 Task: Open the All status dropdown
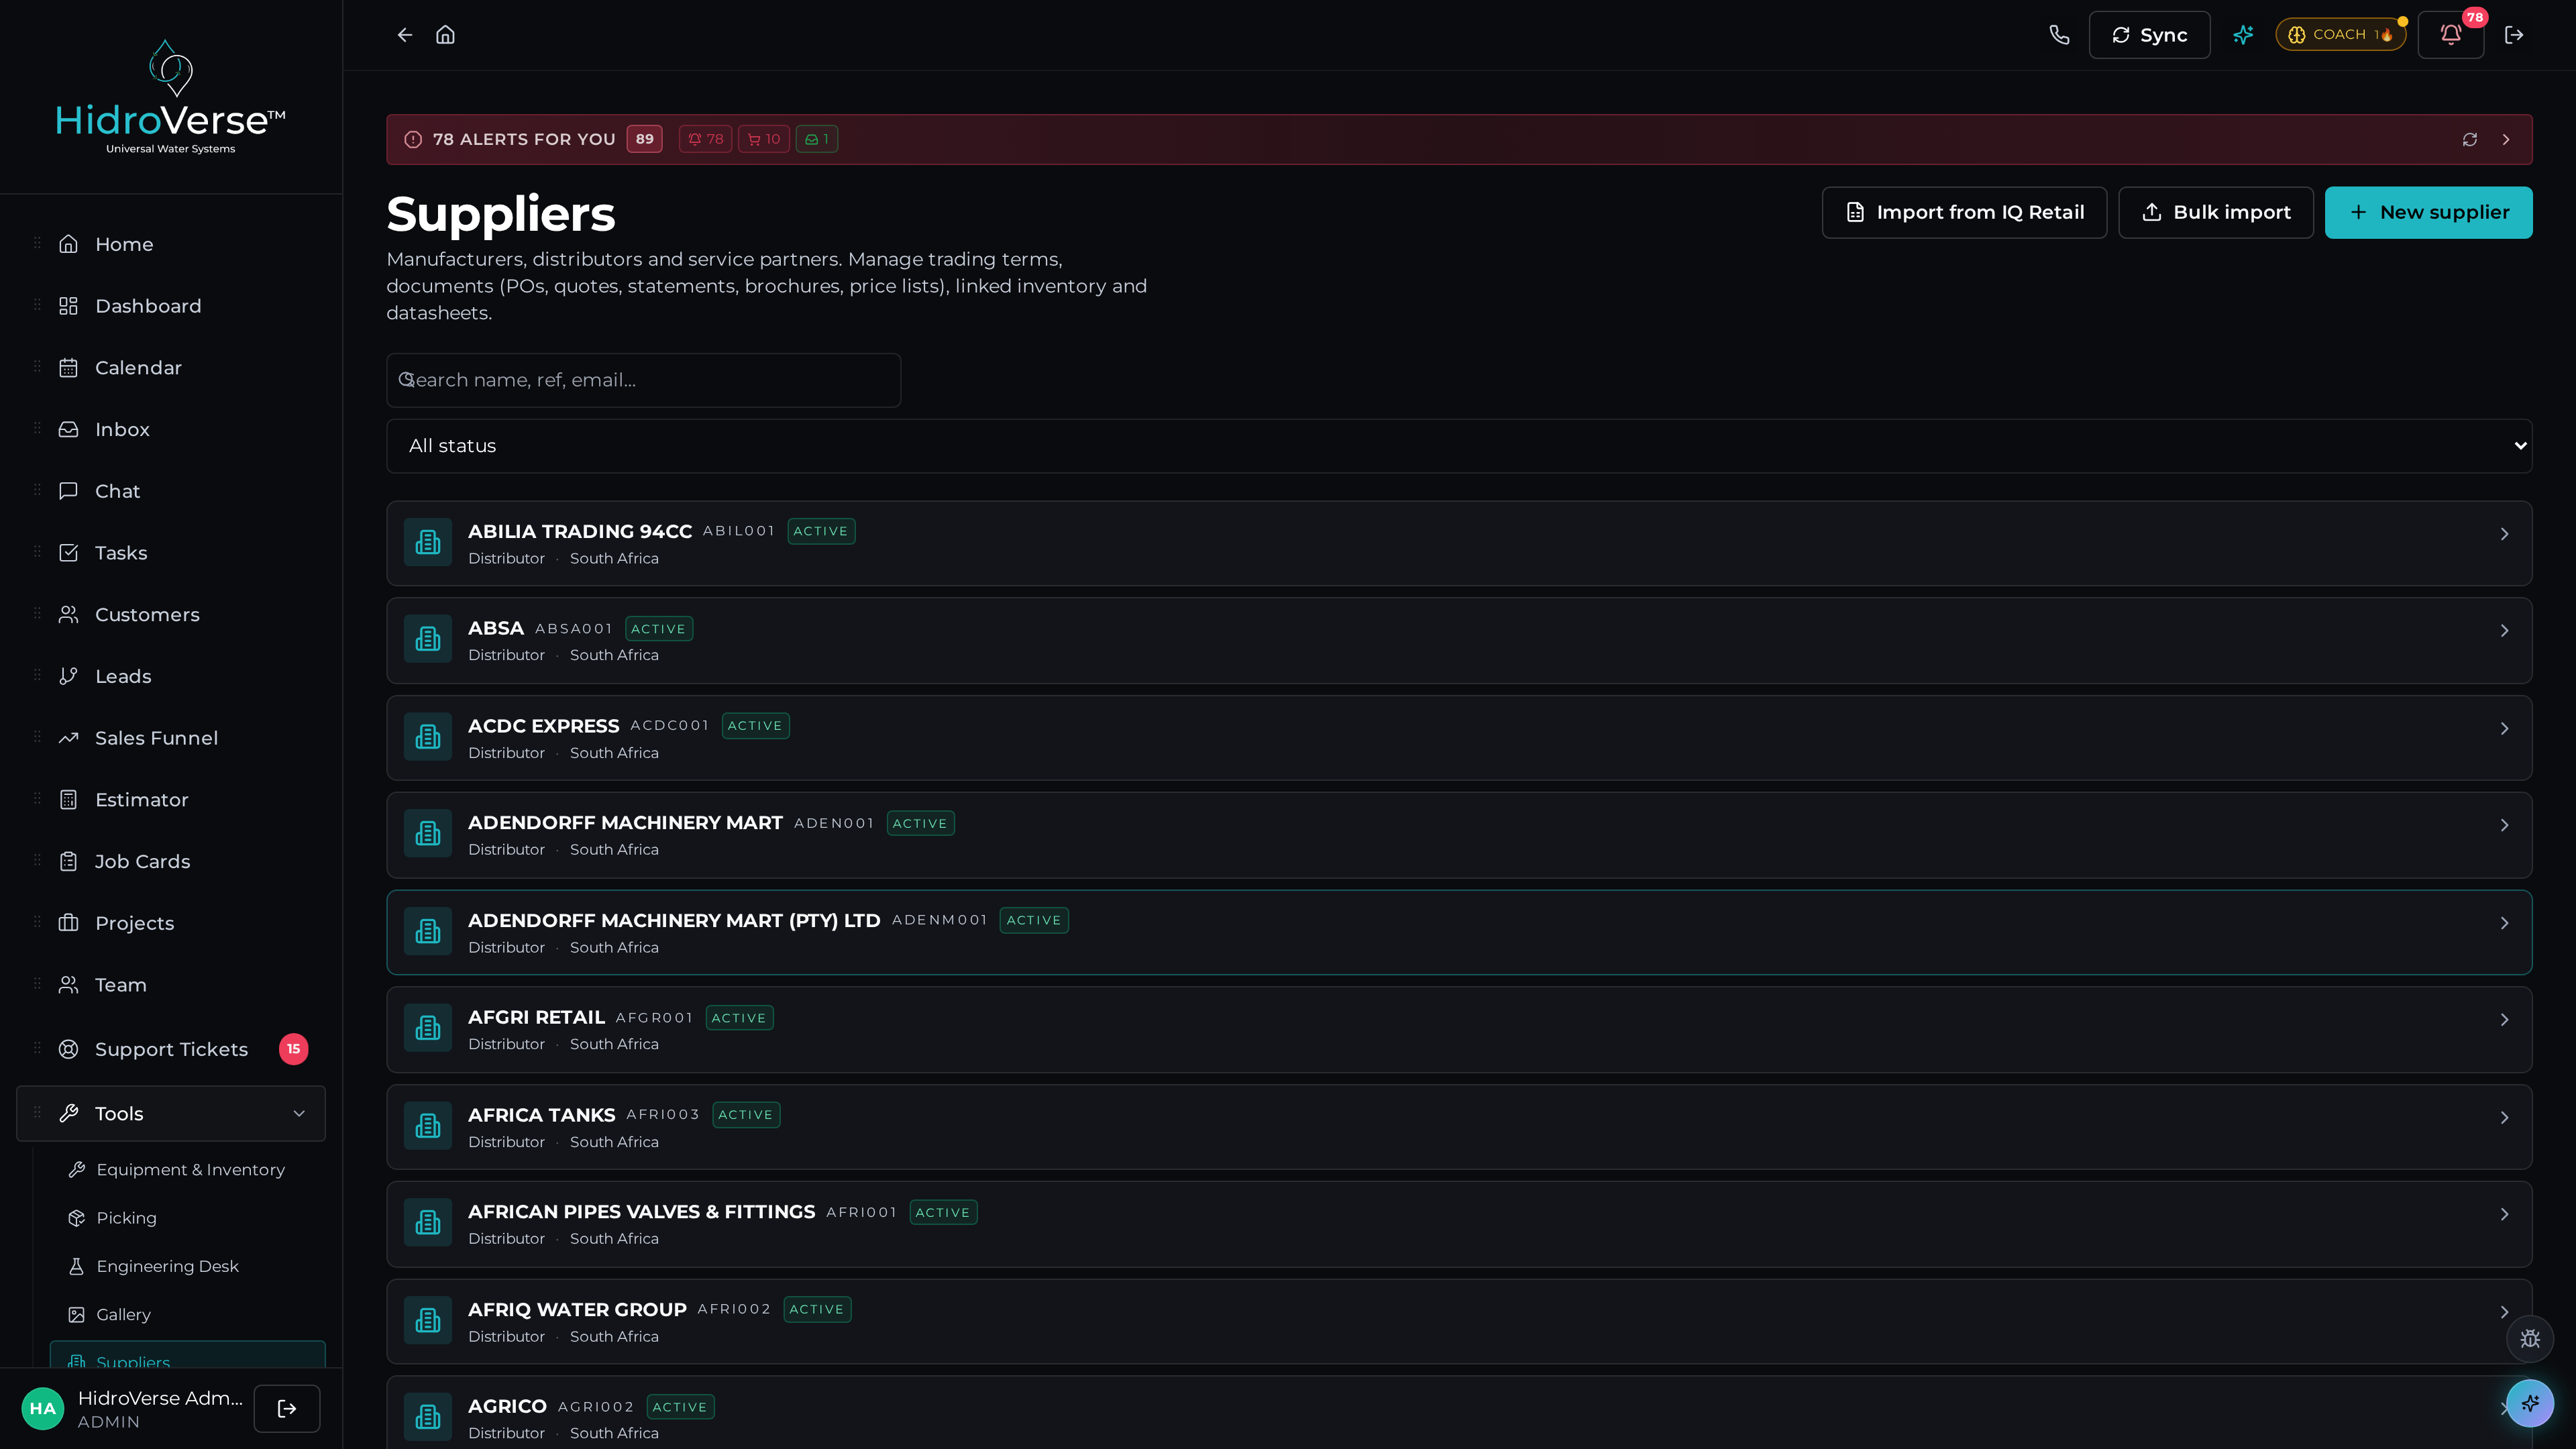click(1459, 446)
